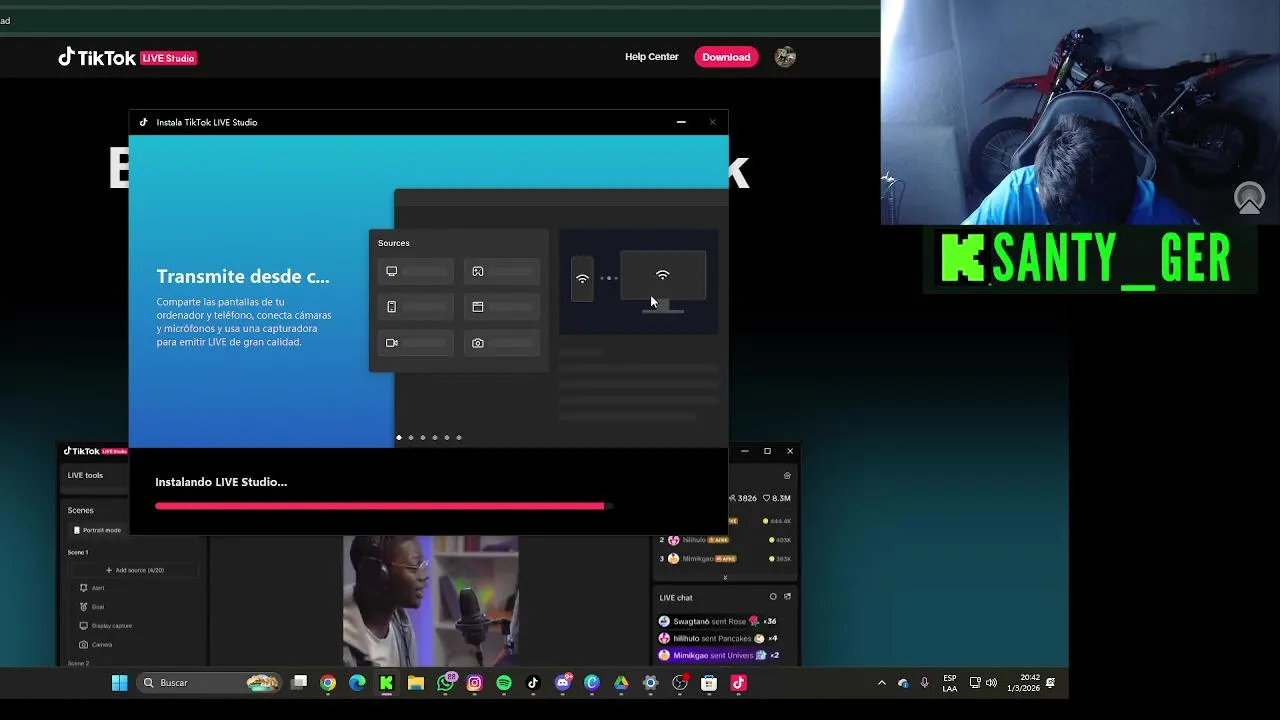Click the TikTok logo in the installer title bar
Viewport: 1280px width, 720px height.
143,122
